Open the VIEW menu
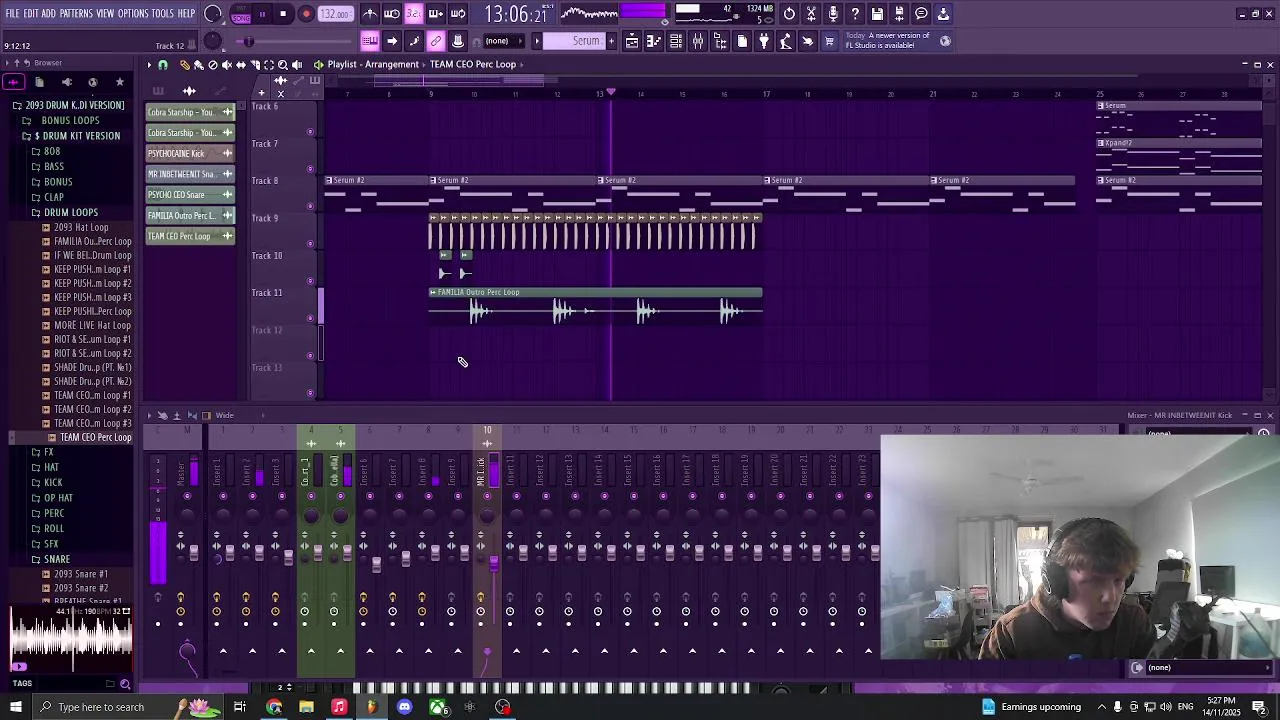 pos(105,14)
